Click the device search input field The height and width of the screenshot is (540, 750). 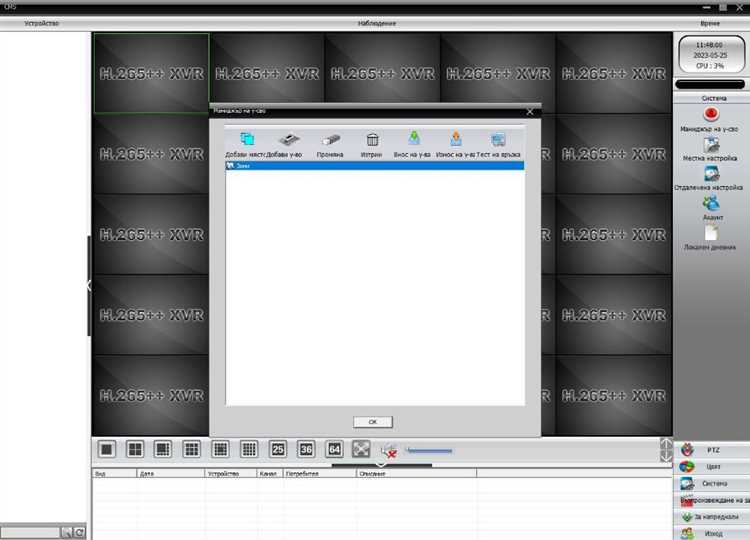pos(30,532)
